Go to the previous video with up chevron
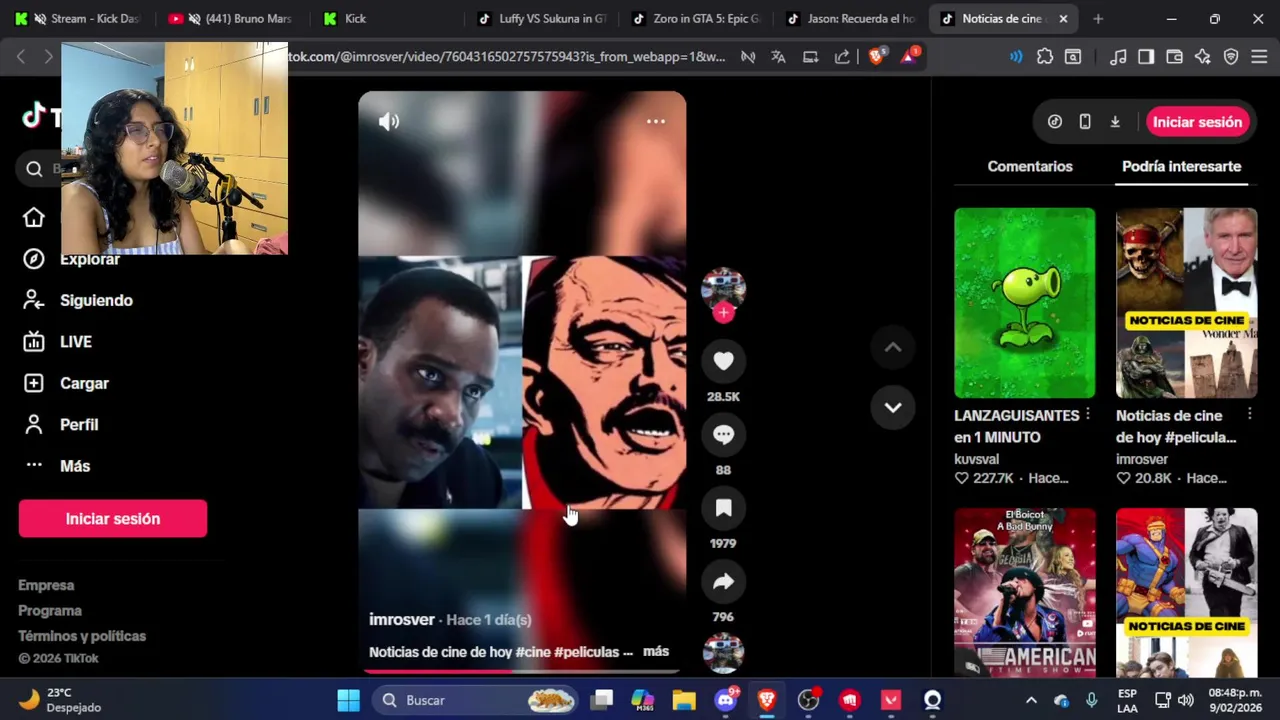Screen dimensions: 1280x720 (893, 347)
